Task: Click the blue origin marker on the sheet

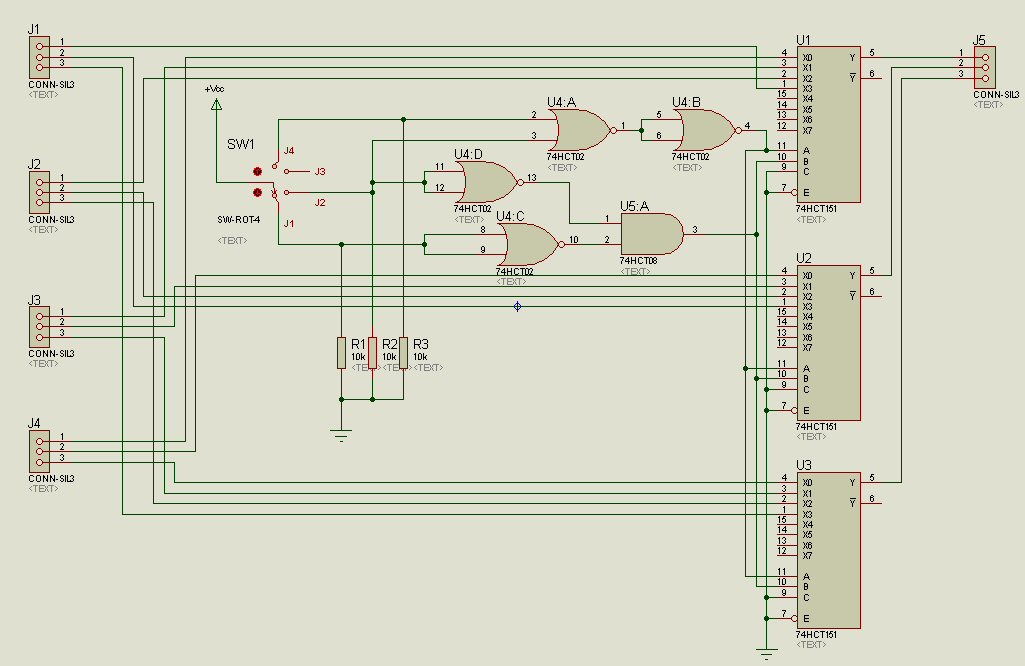Action: 517,306
